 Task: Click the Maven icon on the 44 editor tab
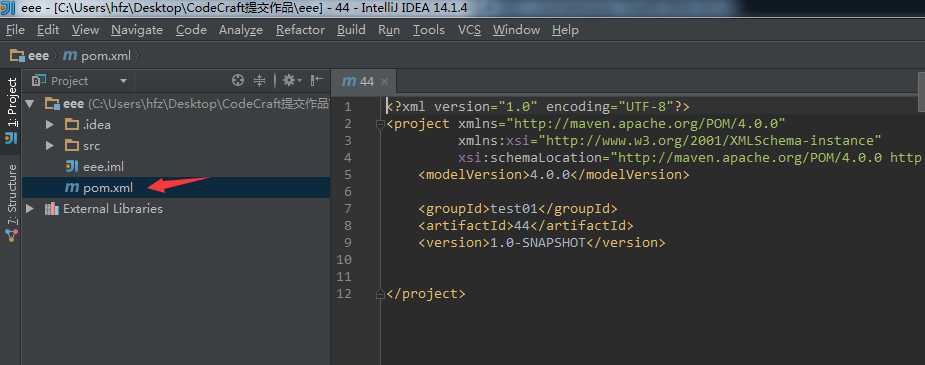(x=349, y=81)
